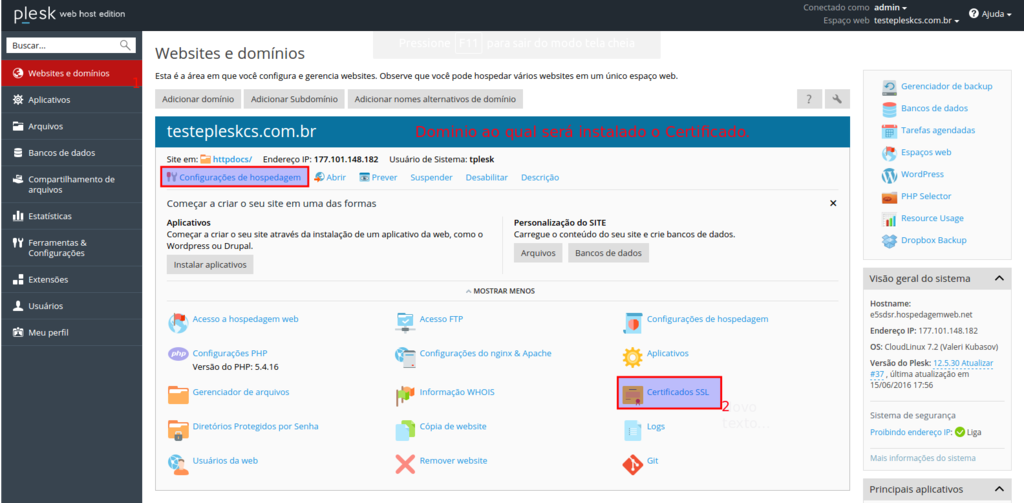Open Gerenciador de backup link

click(x=947, y=86)
